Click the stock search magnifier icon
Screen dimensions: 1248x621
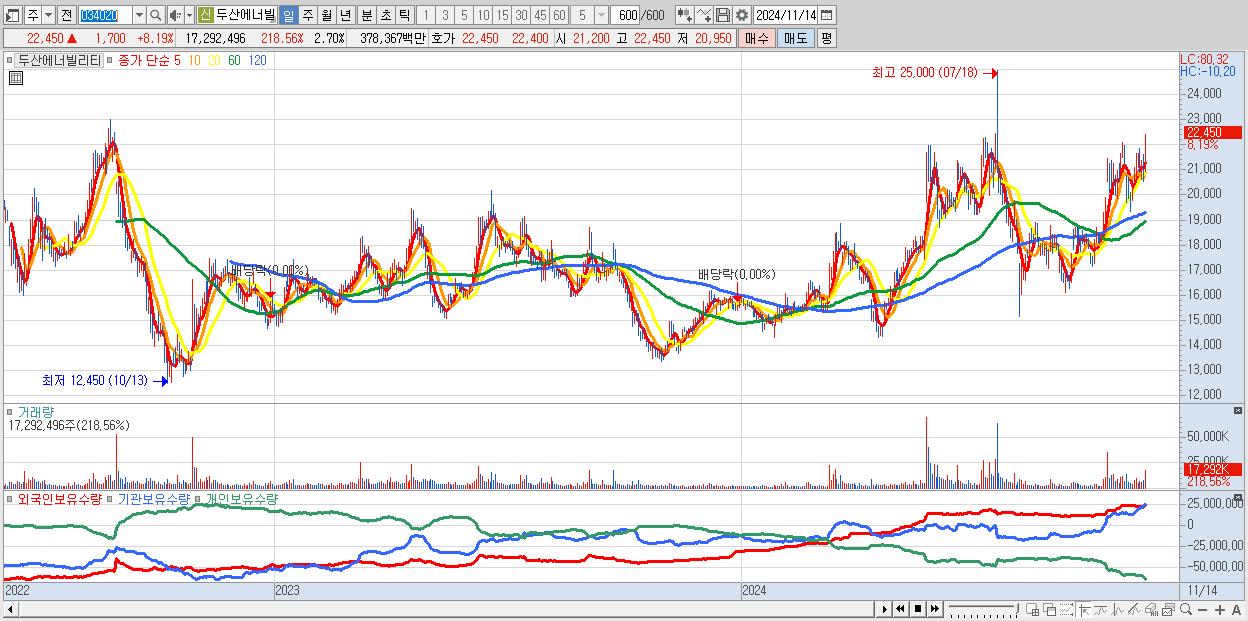pos(155,16)
